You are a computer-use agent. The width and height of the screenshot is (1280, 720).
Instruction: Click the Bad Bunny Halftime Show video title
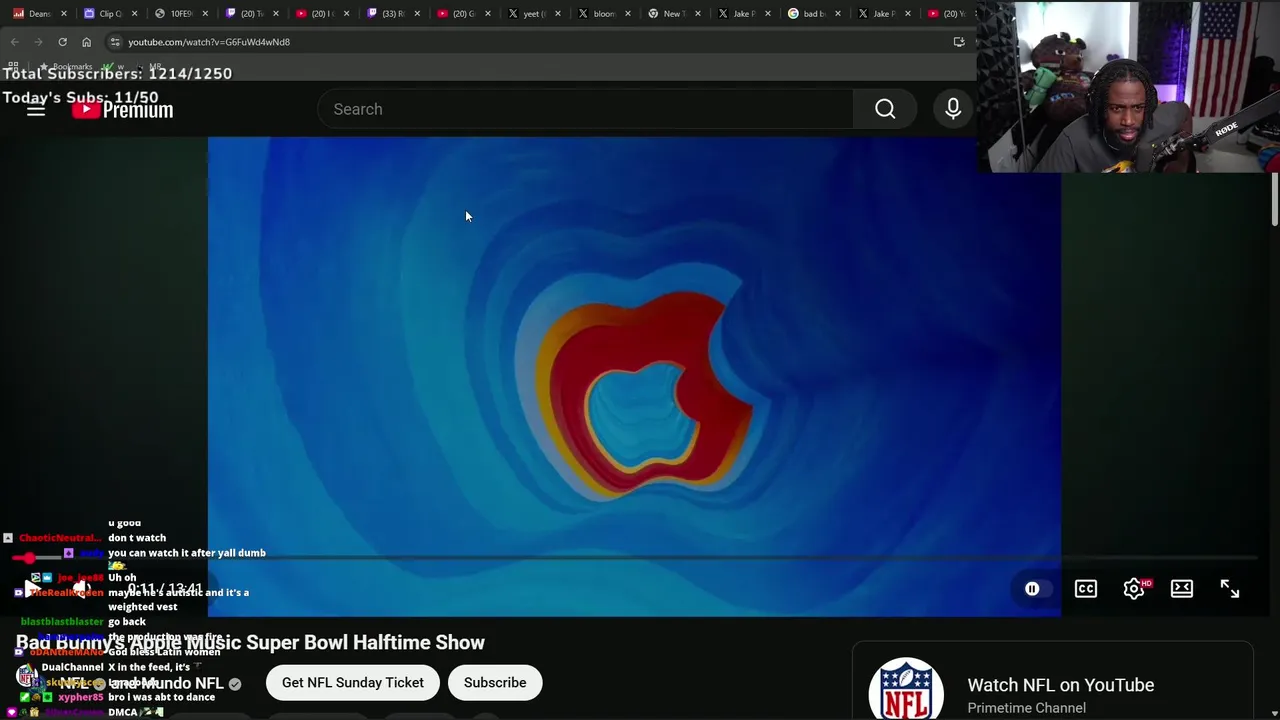250,643
